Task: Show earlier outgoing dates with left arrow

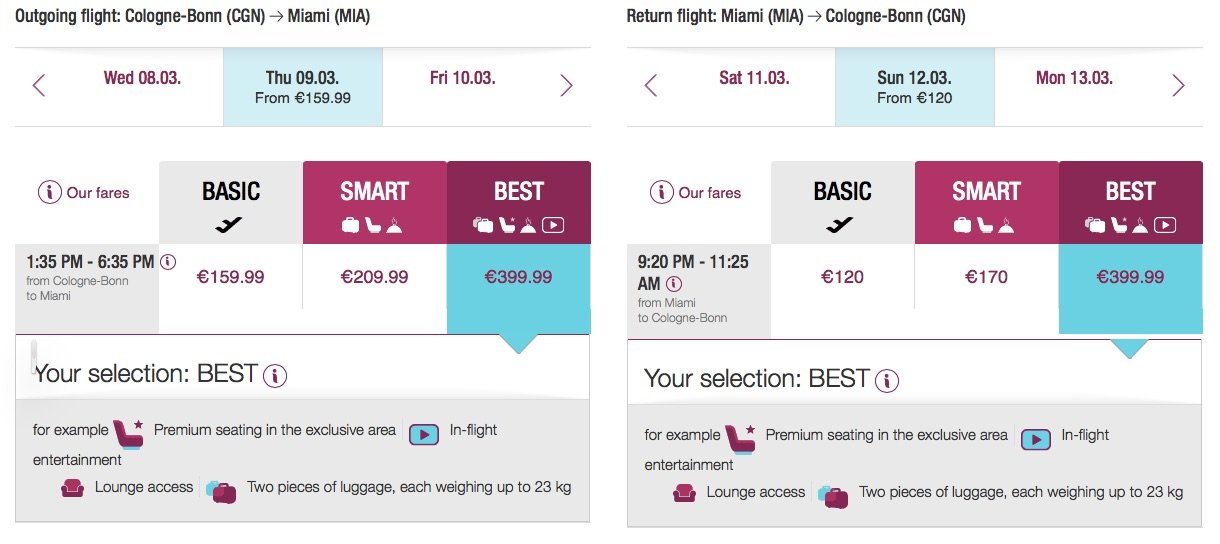Action: [x=40, y=86]
